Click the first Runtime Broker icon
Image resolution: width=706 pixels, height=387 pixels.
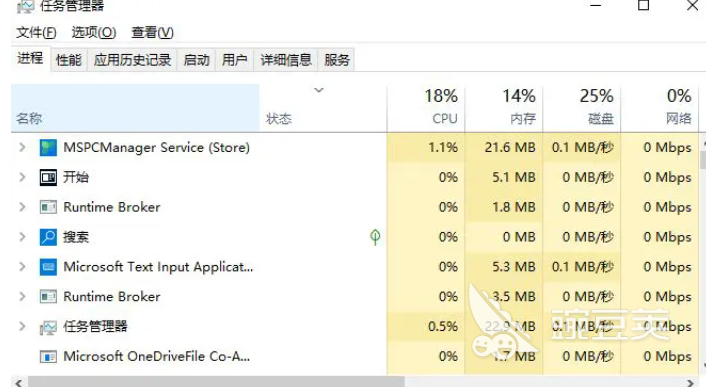pyautogui.click(x=48, y=207)
